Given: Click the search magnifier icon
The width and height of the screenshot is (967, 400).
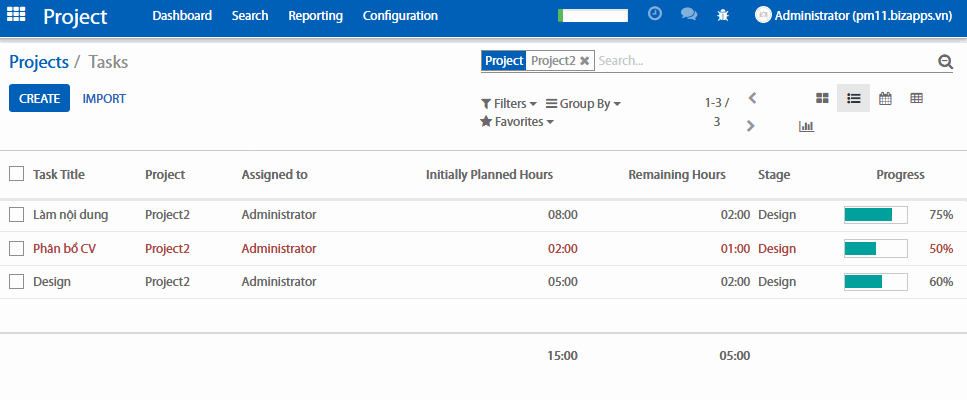Looking at the screenshot, I should click(x=945, y=62).
